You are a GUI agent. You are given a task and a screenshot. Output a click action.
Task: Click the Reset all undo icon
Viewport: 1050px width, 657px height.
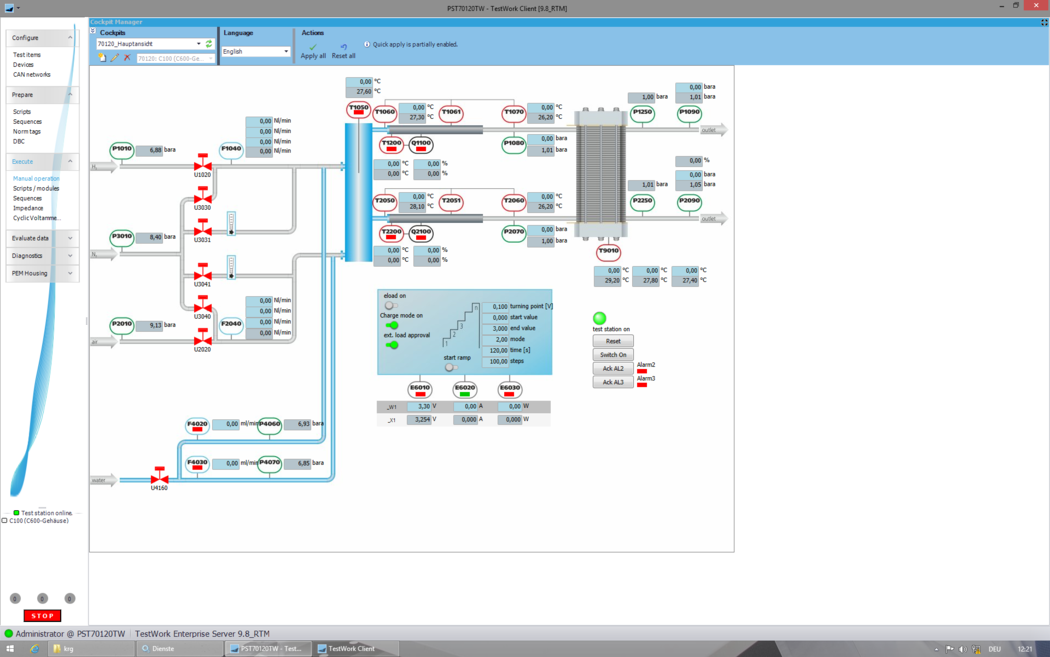pyautogui.click(x=343, y=47)
